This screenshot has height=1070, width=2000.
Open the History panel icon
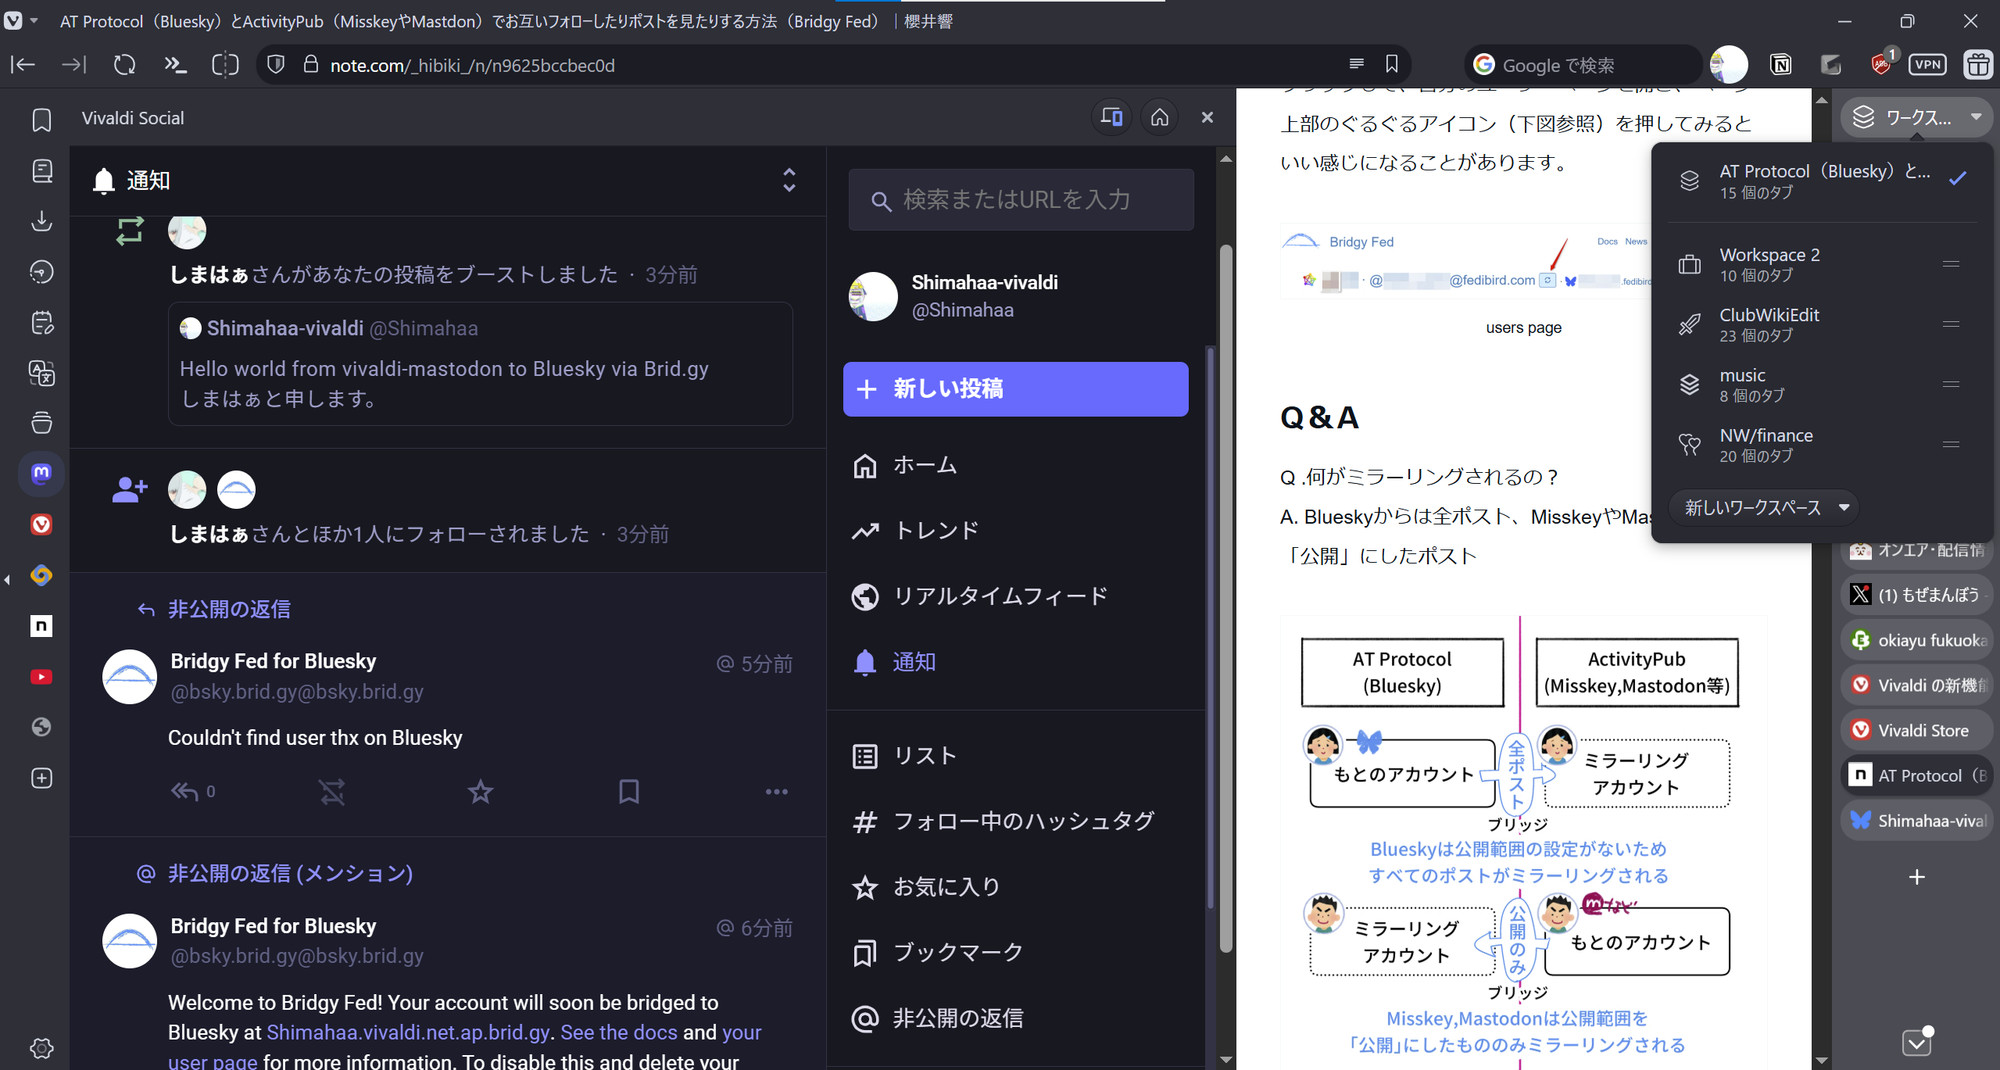tap(41, 272)
